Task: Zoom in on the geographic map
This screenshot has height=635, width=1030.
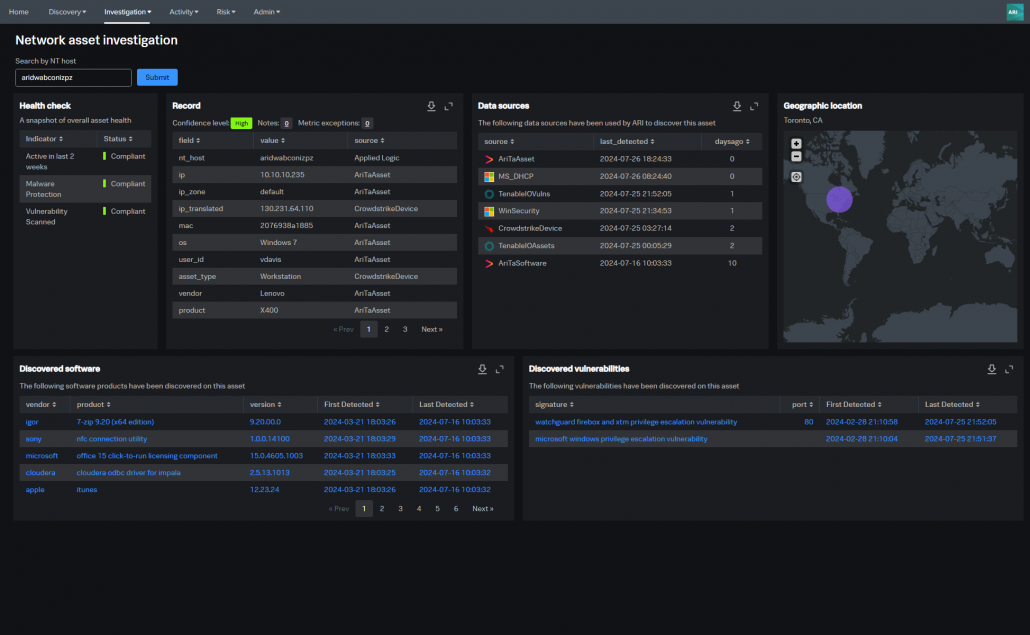Action: pyautogui.click(x=795, y=143)
